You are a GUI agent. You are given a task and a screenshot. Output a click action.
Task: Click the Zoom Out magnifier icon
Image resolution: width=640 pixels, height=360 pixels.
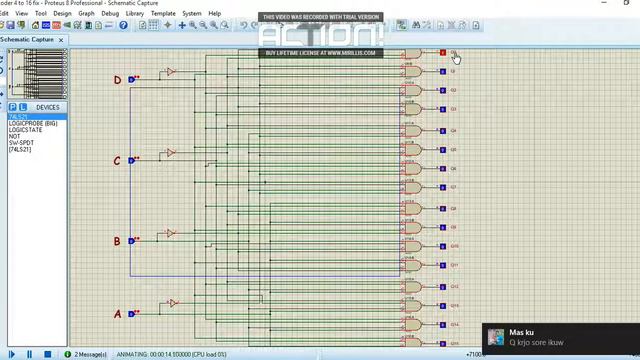point(203,25)
